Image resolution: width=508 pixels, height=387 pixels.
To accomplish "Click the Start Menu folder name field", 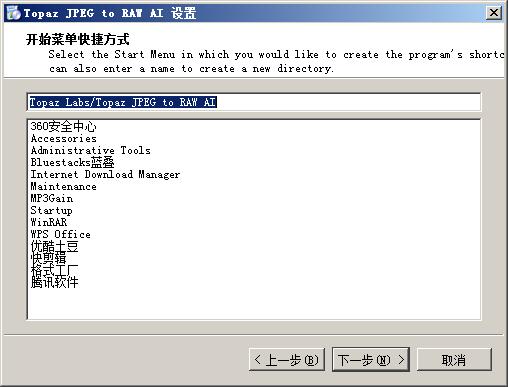I will pyautogui.click(x=254, y=102).
